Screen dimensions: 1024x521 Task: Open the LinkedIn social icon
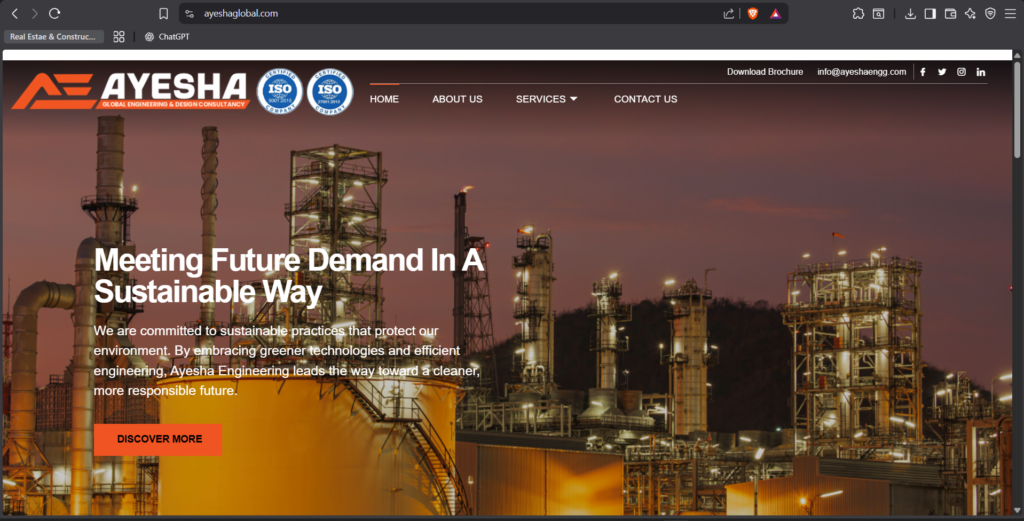(981, 72)
